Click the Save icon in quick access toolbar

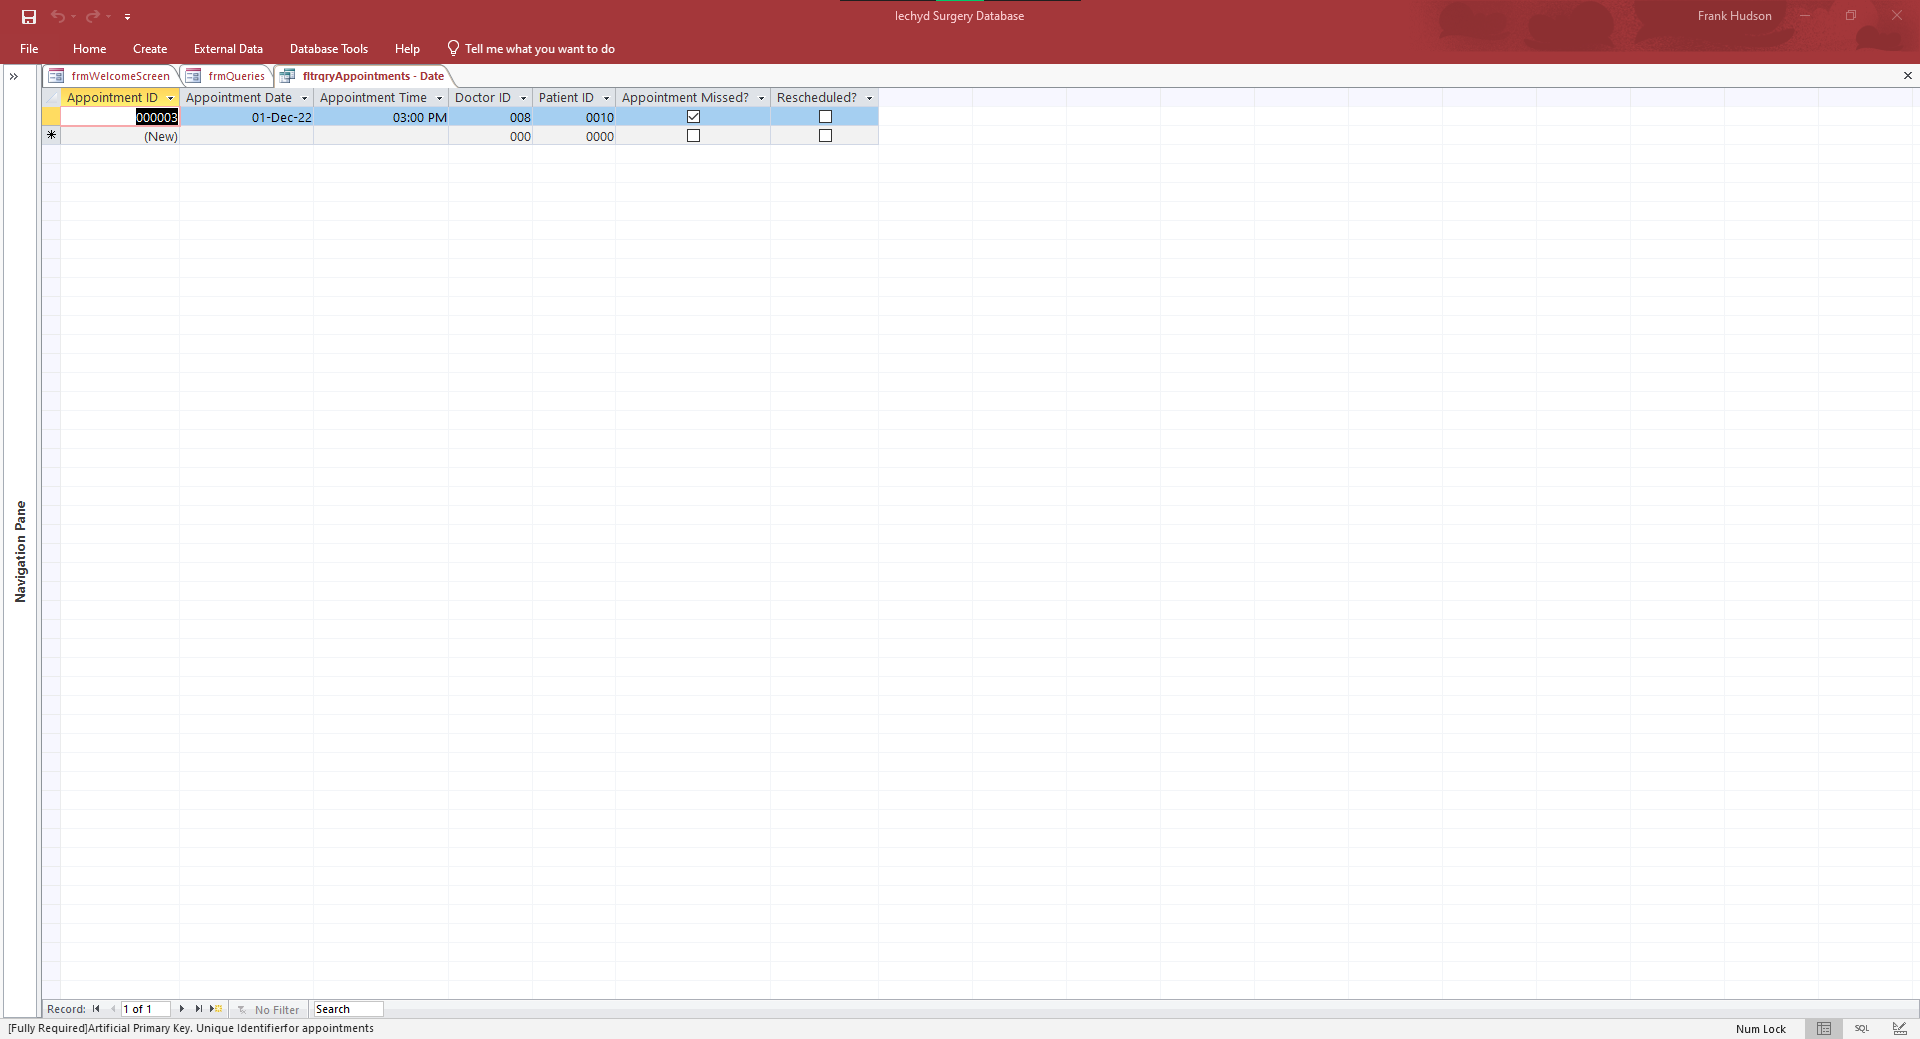click(x=29, y=17)
